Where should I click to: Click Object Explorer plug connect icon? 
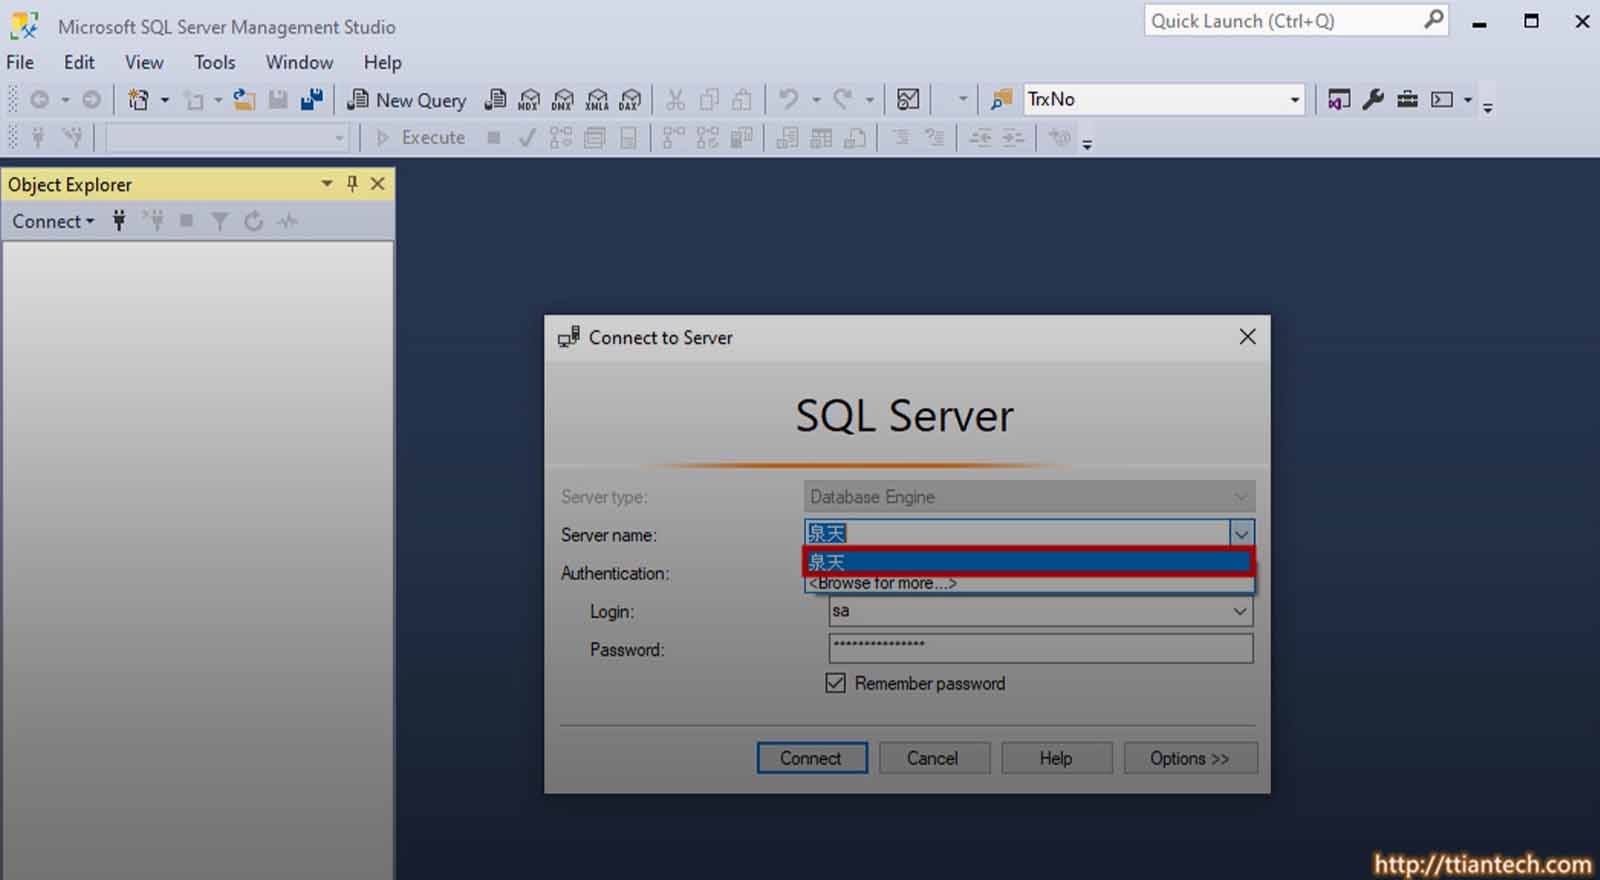(119, 221)
